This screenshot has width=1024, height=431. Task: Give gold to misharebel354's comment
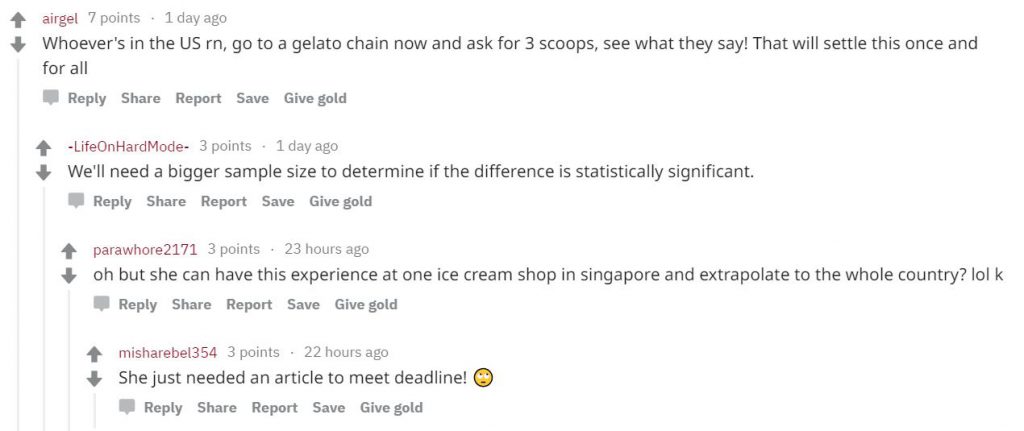pos(391,408)
